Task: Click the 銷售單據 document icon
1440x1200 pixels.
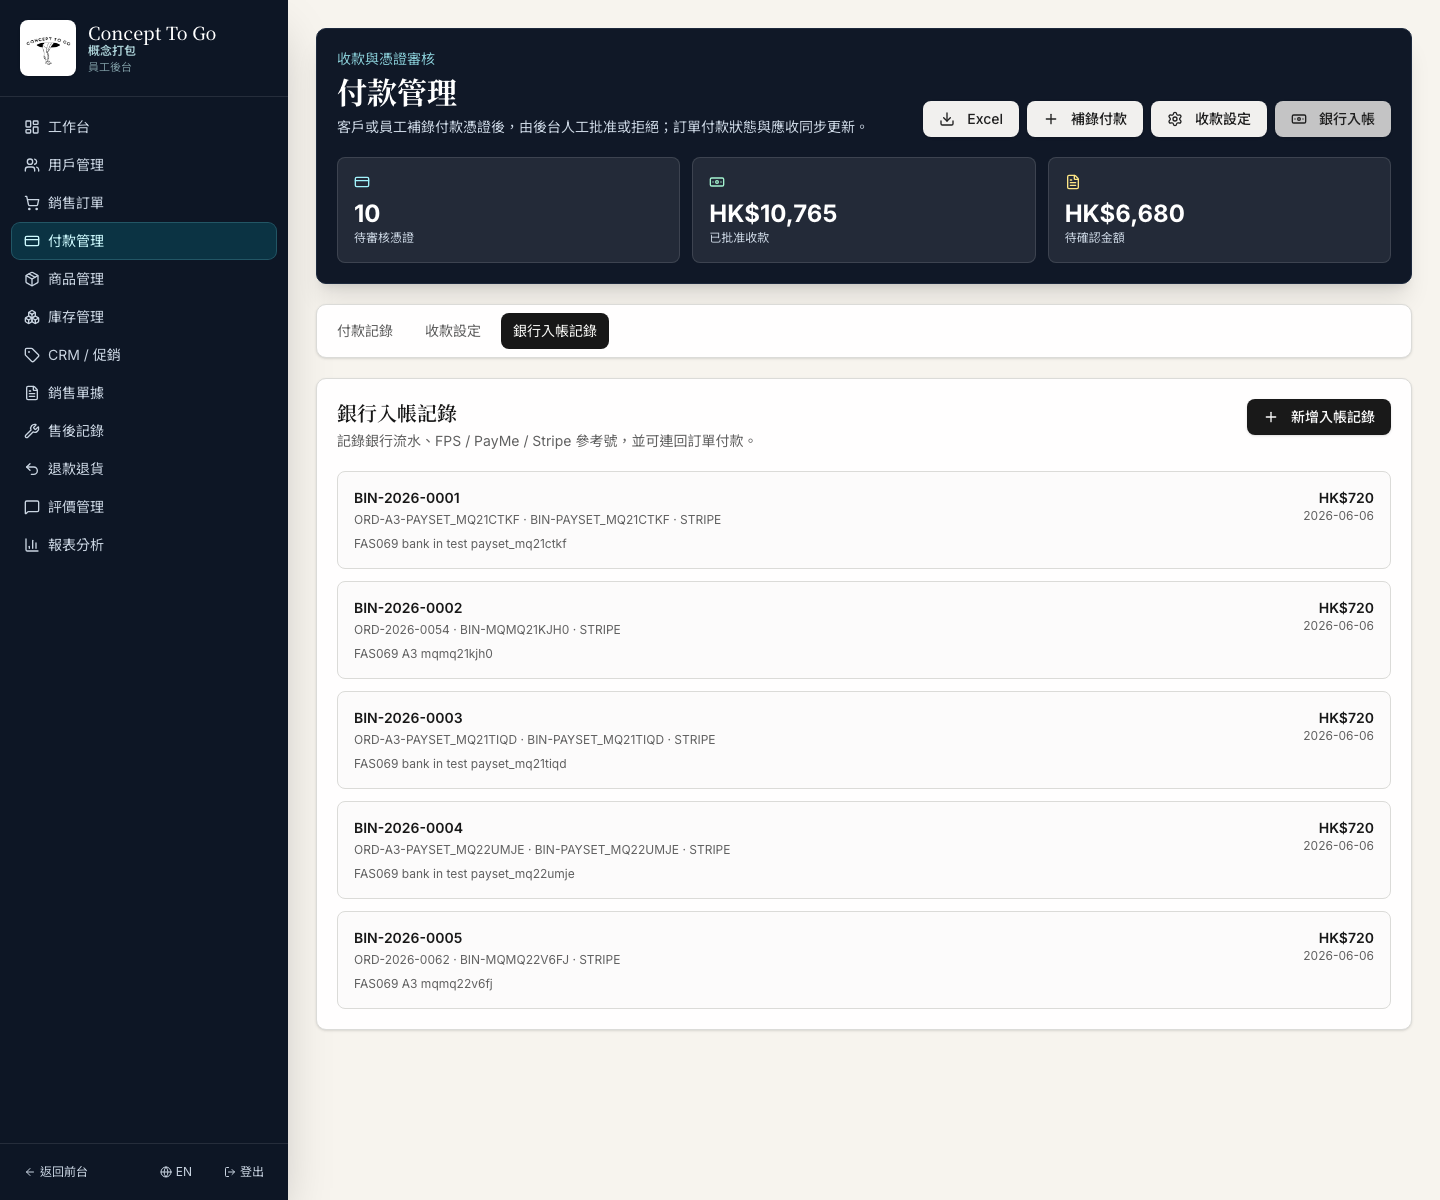Action: pyautogui.click(x=32, y=393)
